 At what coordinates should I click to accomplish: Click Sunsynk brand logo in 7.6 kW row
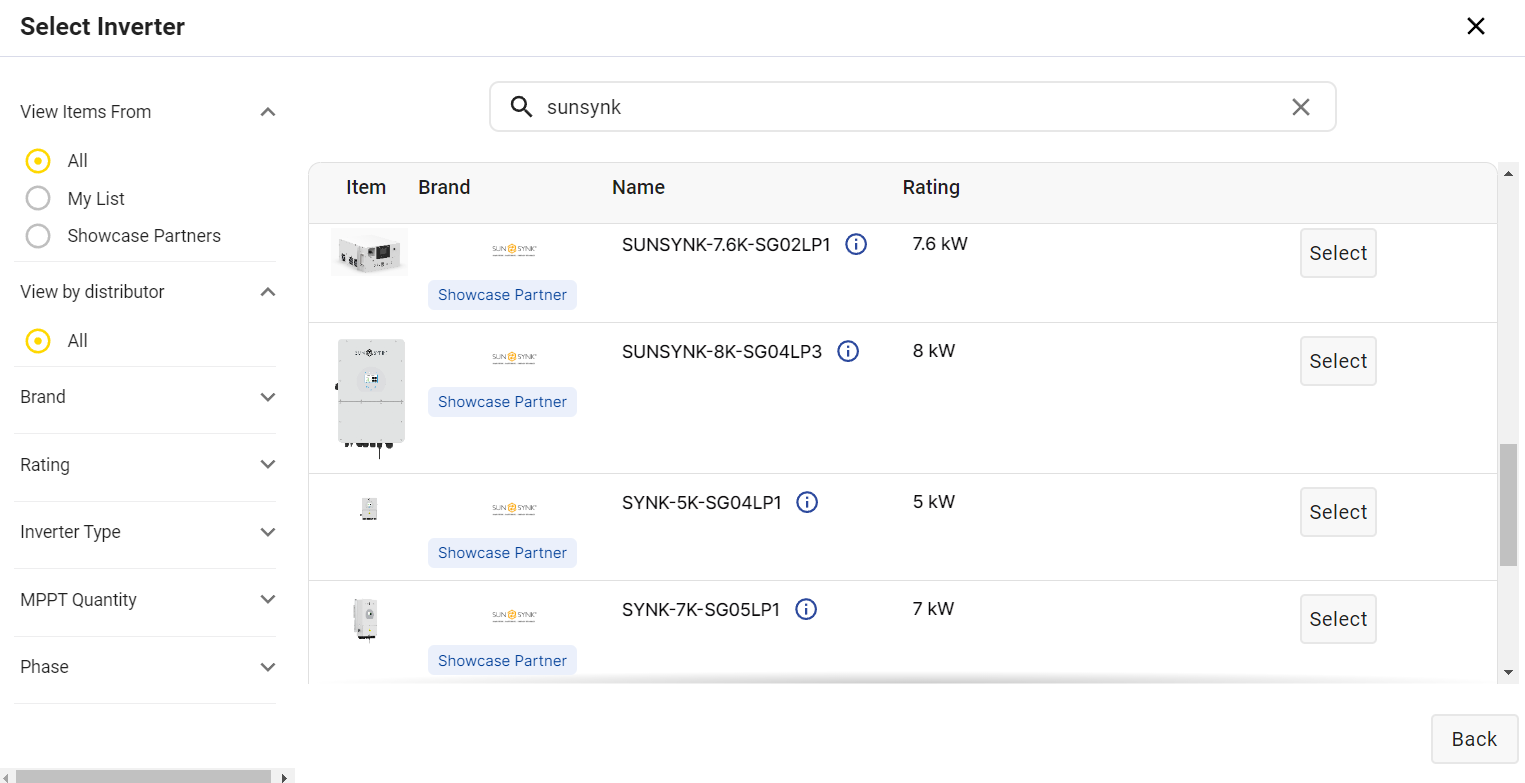click(x=515, y=249)
